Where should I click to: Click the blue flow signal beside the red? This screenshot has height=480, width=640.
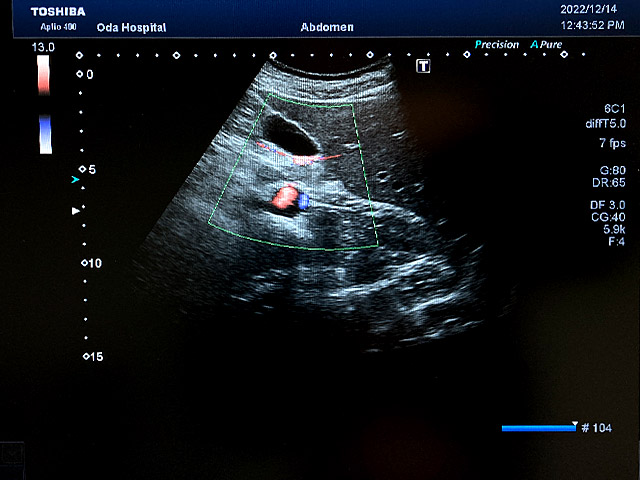(304, 201)
